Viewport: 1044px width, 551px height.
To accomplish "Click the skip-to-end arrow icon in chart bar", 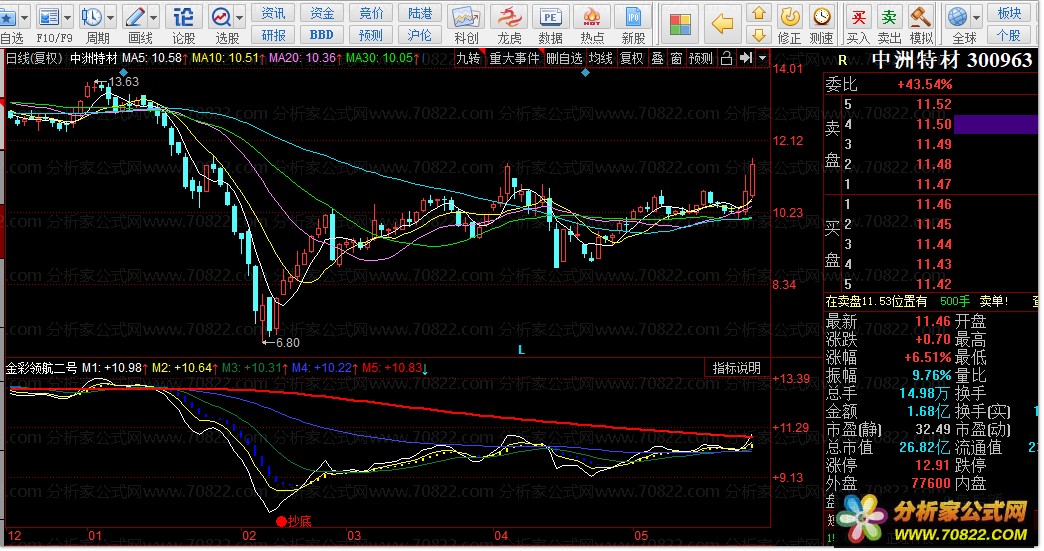I will (x=746, y=59).
